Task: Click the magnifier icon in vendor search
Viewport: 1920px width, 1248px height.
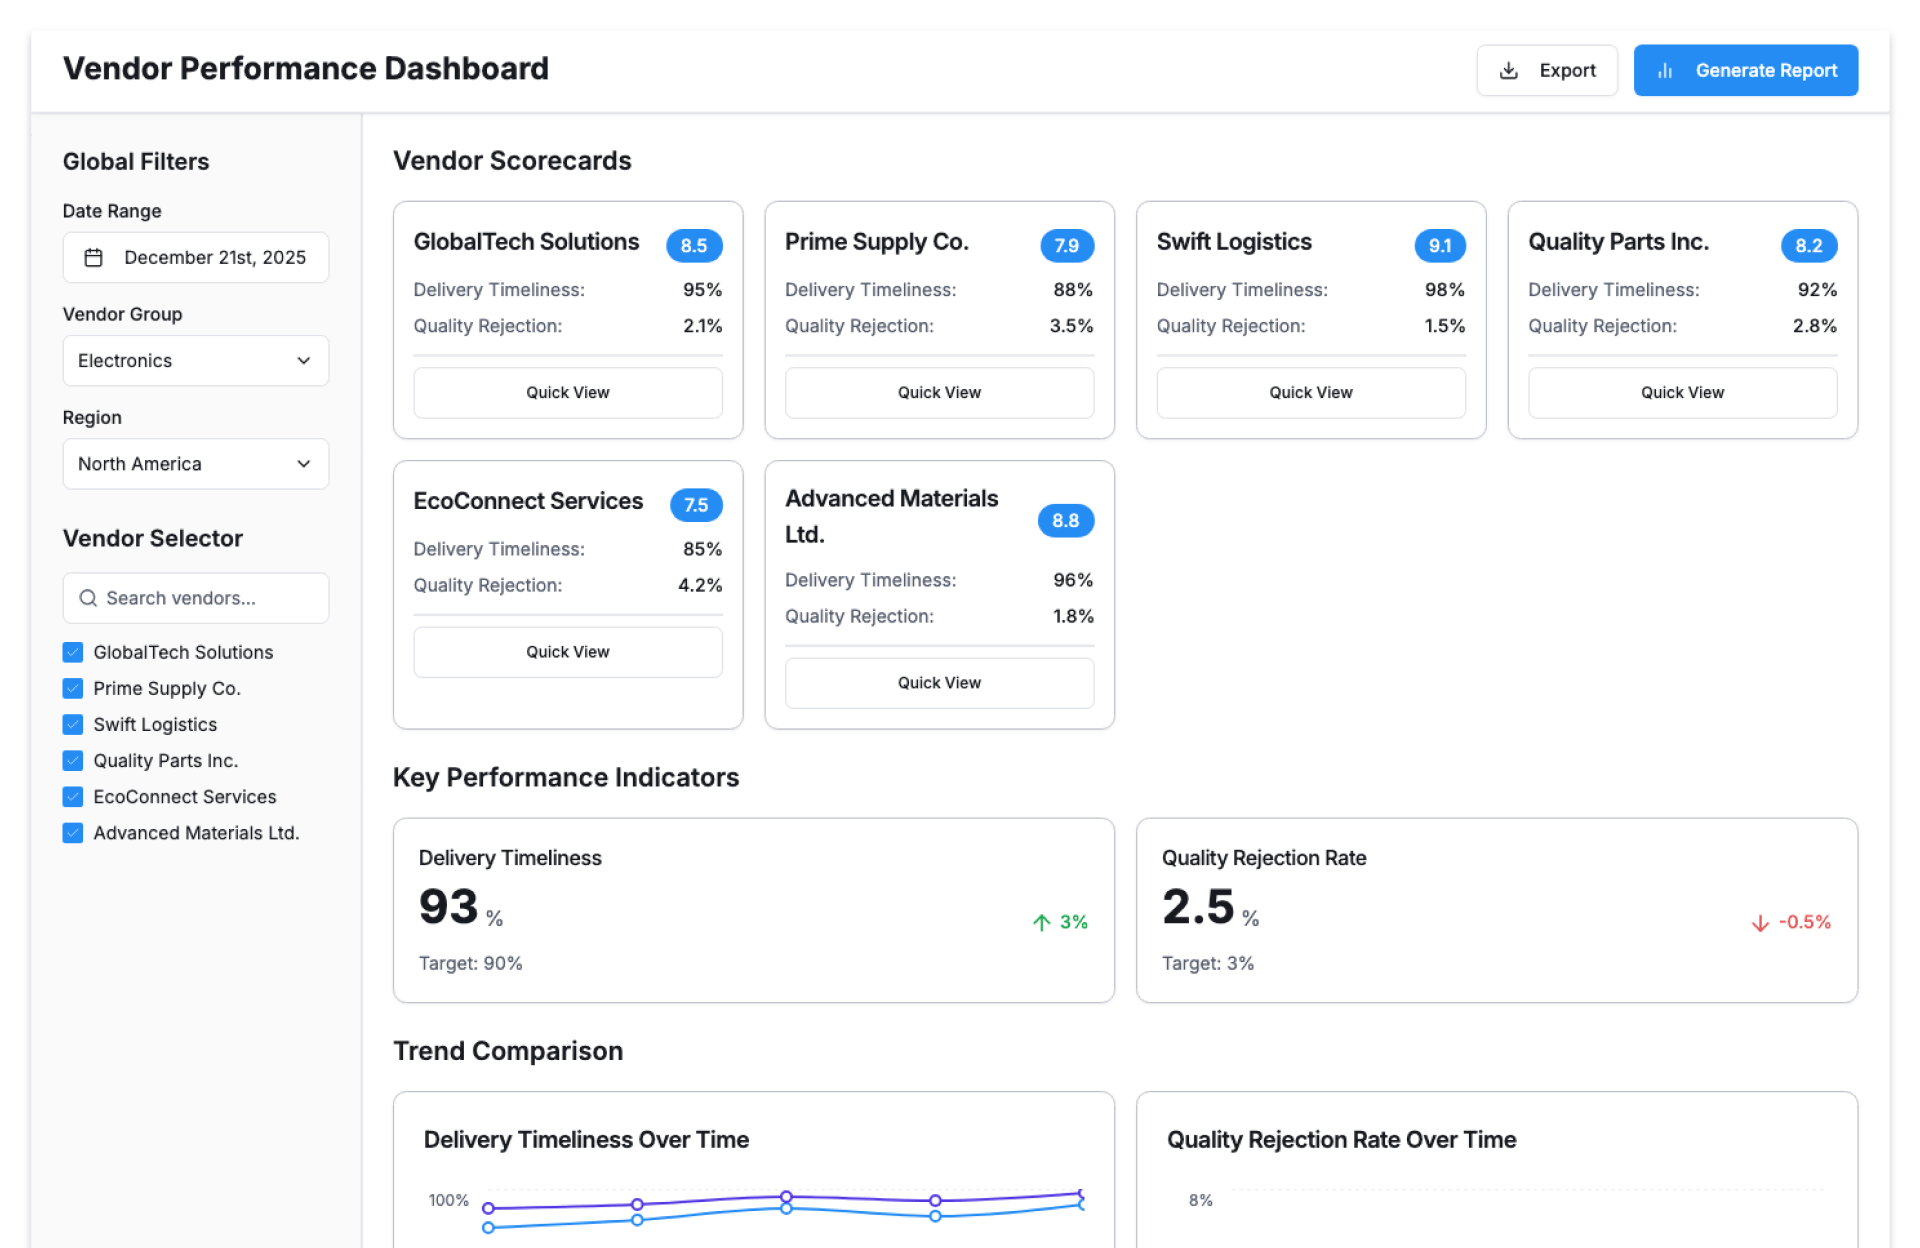Action: [88, 598]
